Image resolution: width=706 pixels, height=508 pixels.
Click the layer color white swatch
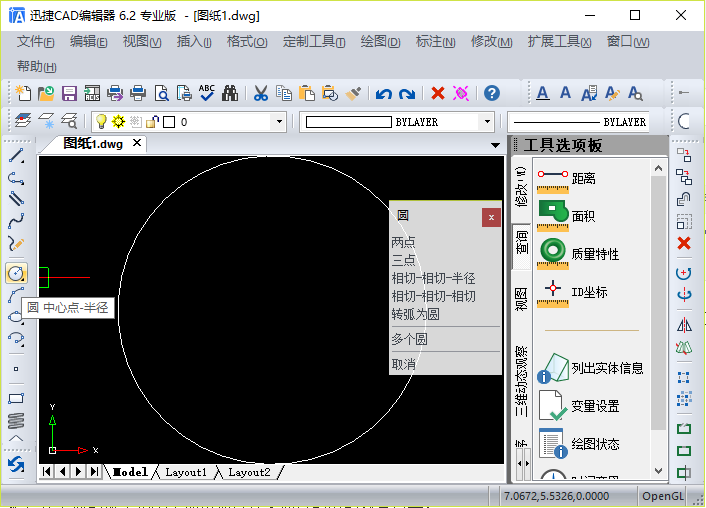point(169,122)
